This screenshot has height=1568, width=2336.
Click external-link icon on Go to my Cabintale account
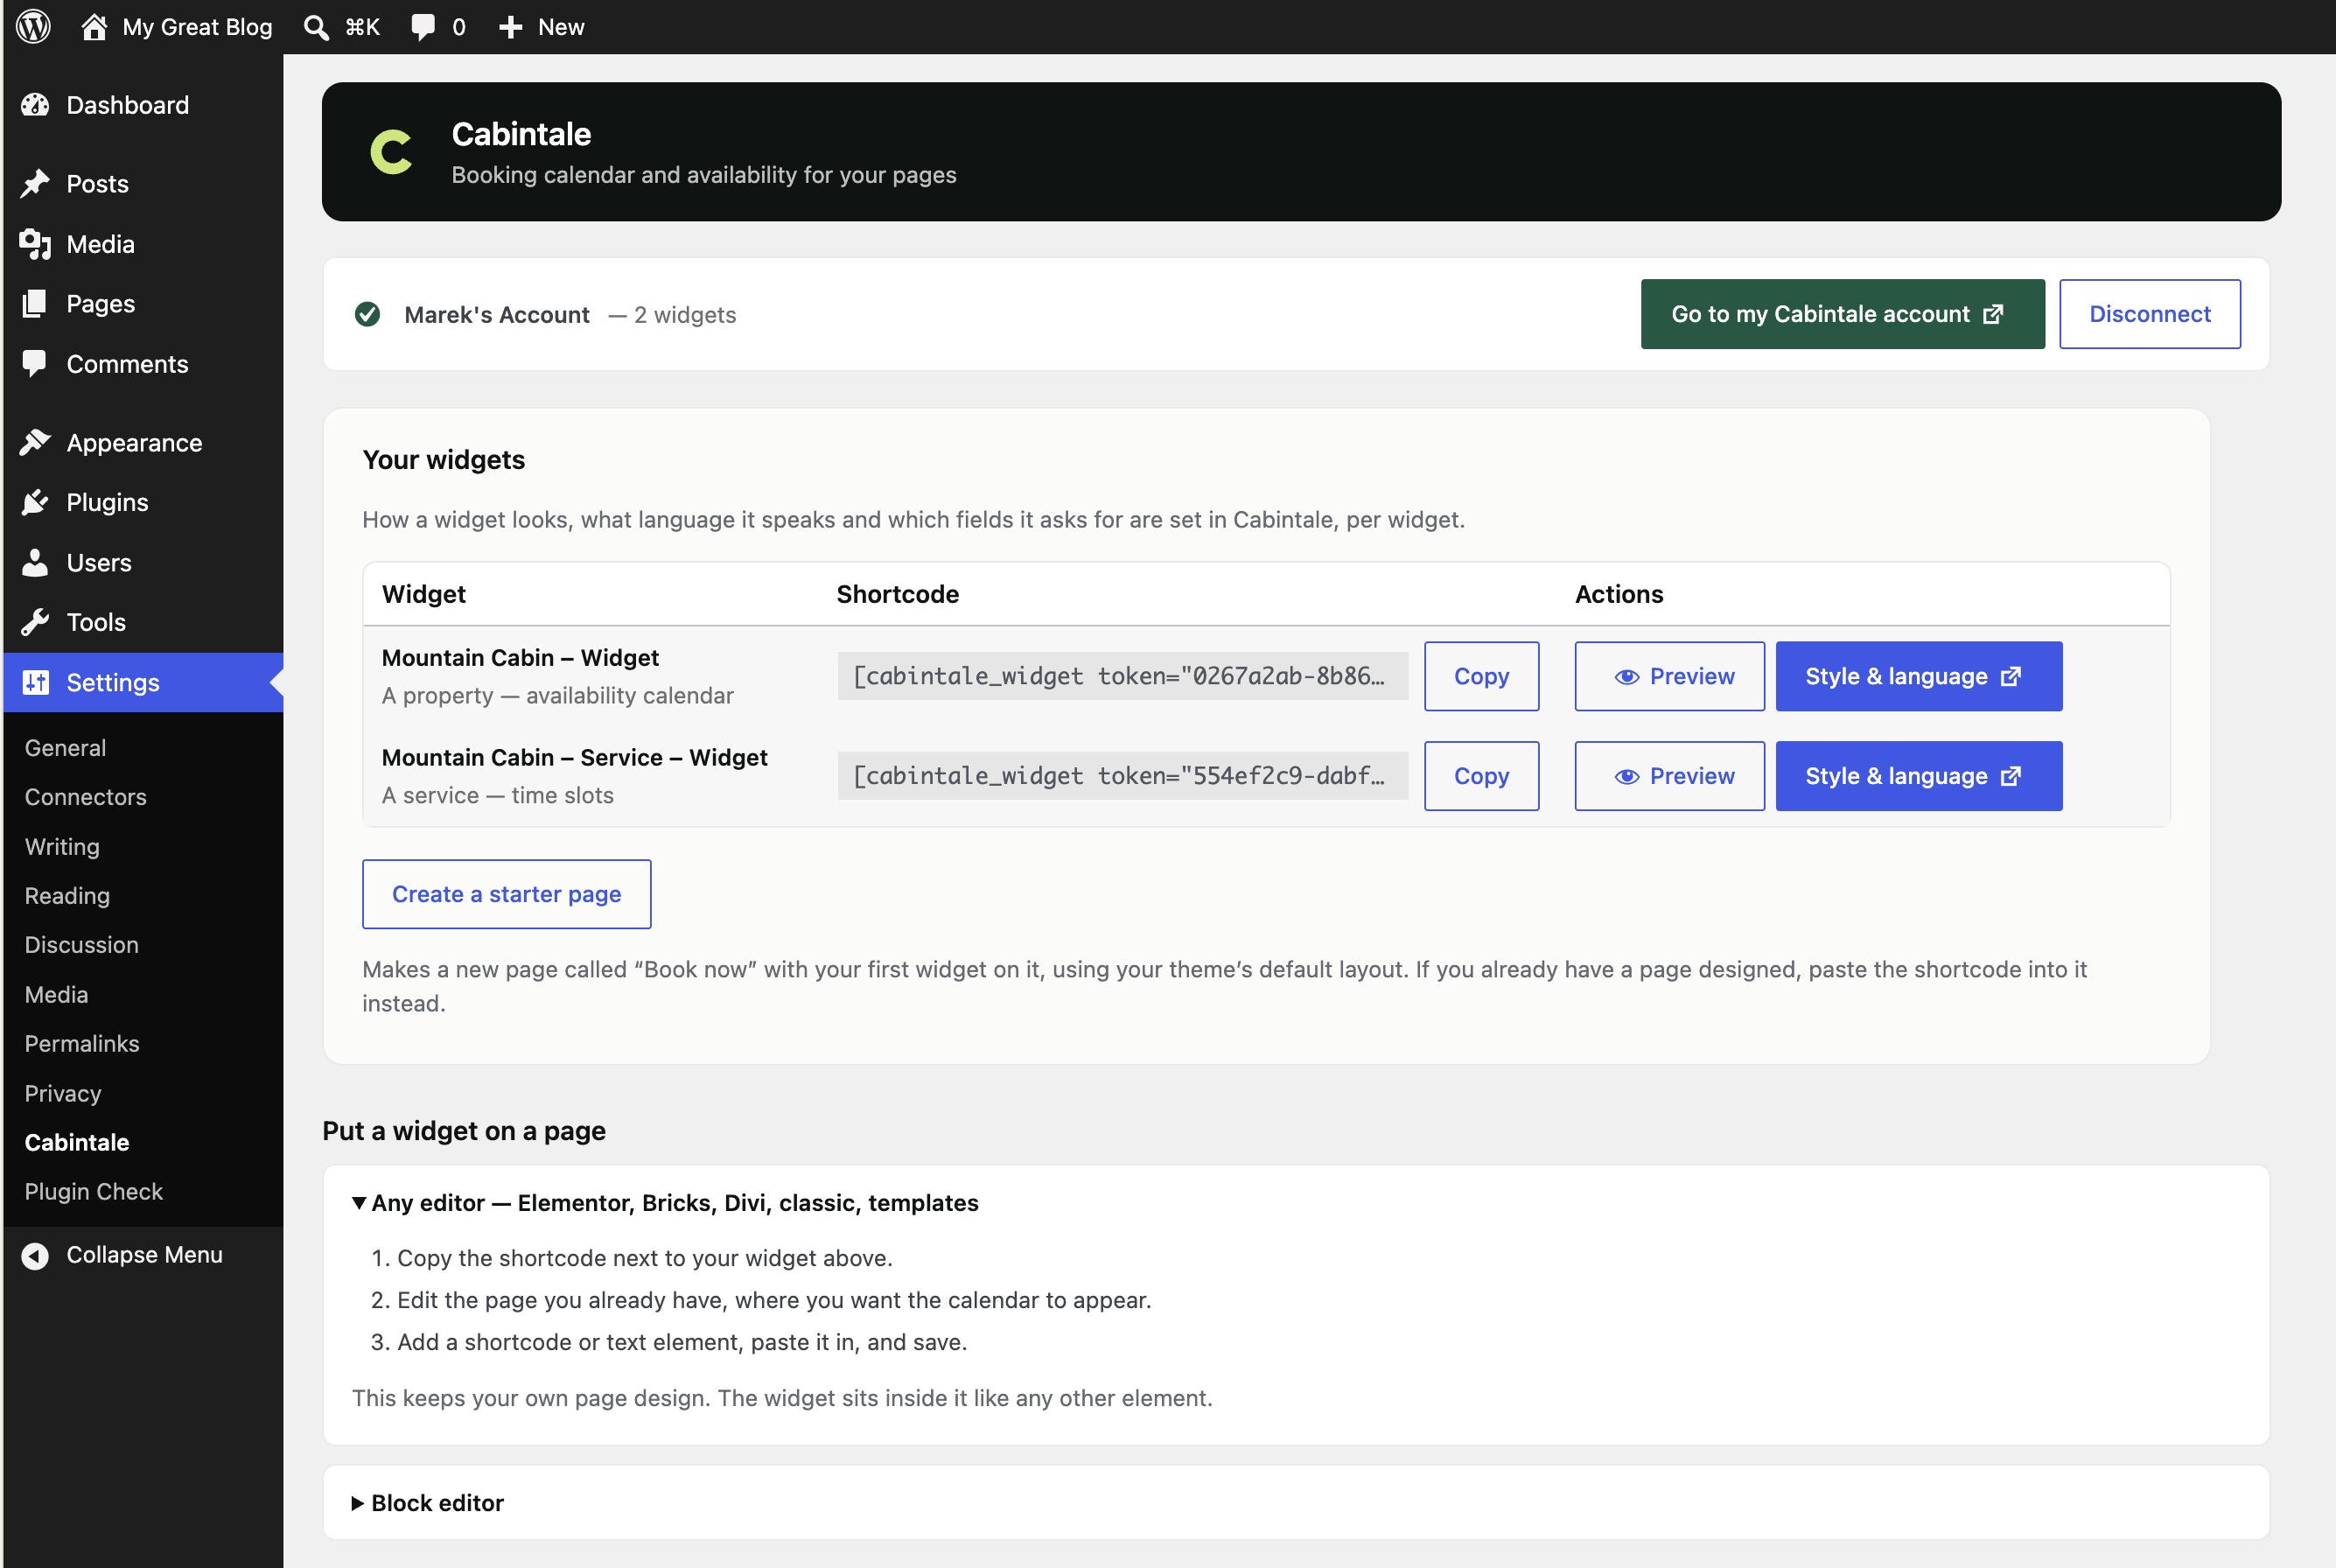pos(1993,314)
